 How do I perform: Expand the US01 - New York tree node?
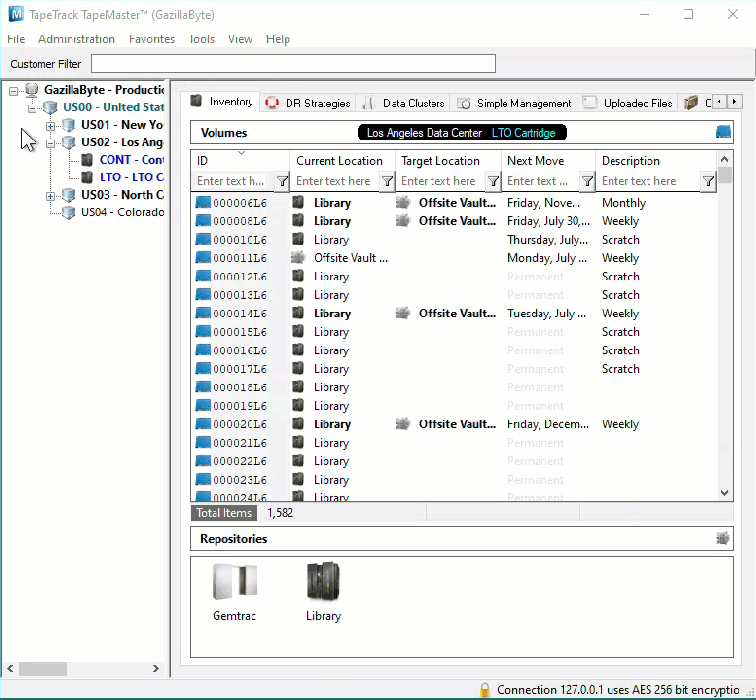[x=50, y=126]
